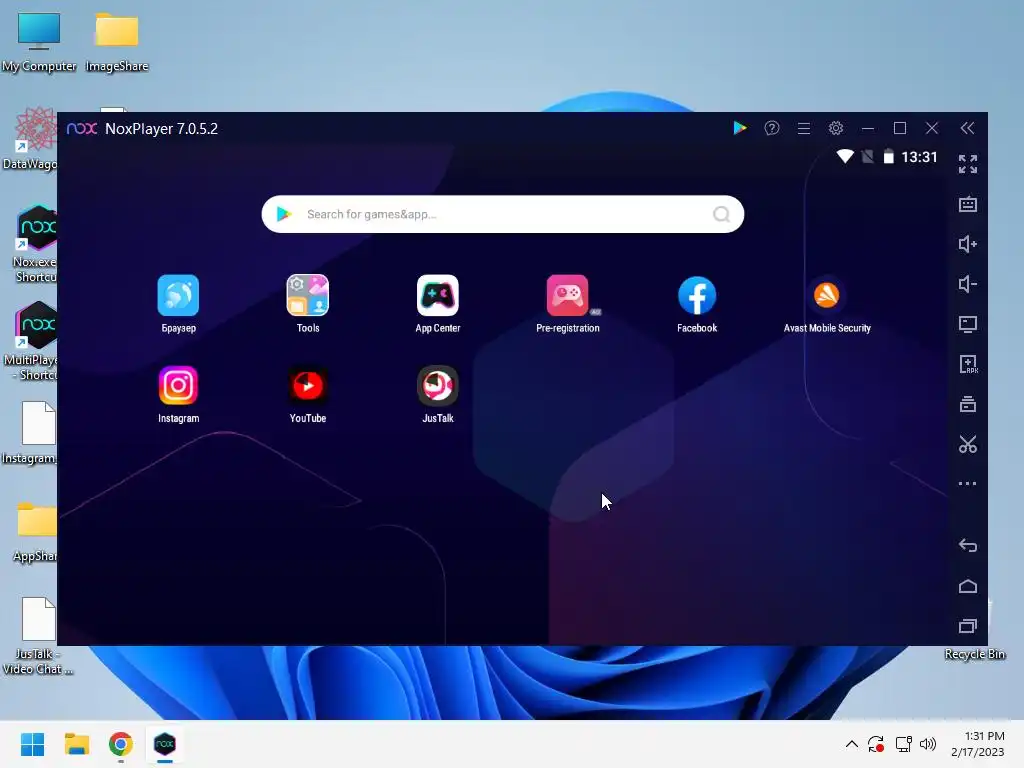The height and width of the screenshot is (768, 1024).
Task: Toggle fullscreen mode in the sidebar
Action: (968, 164)
